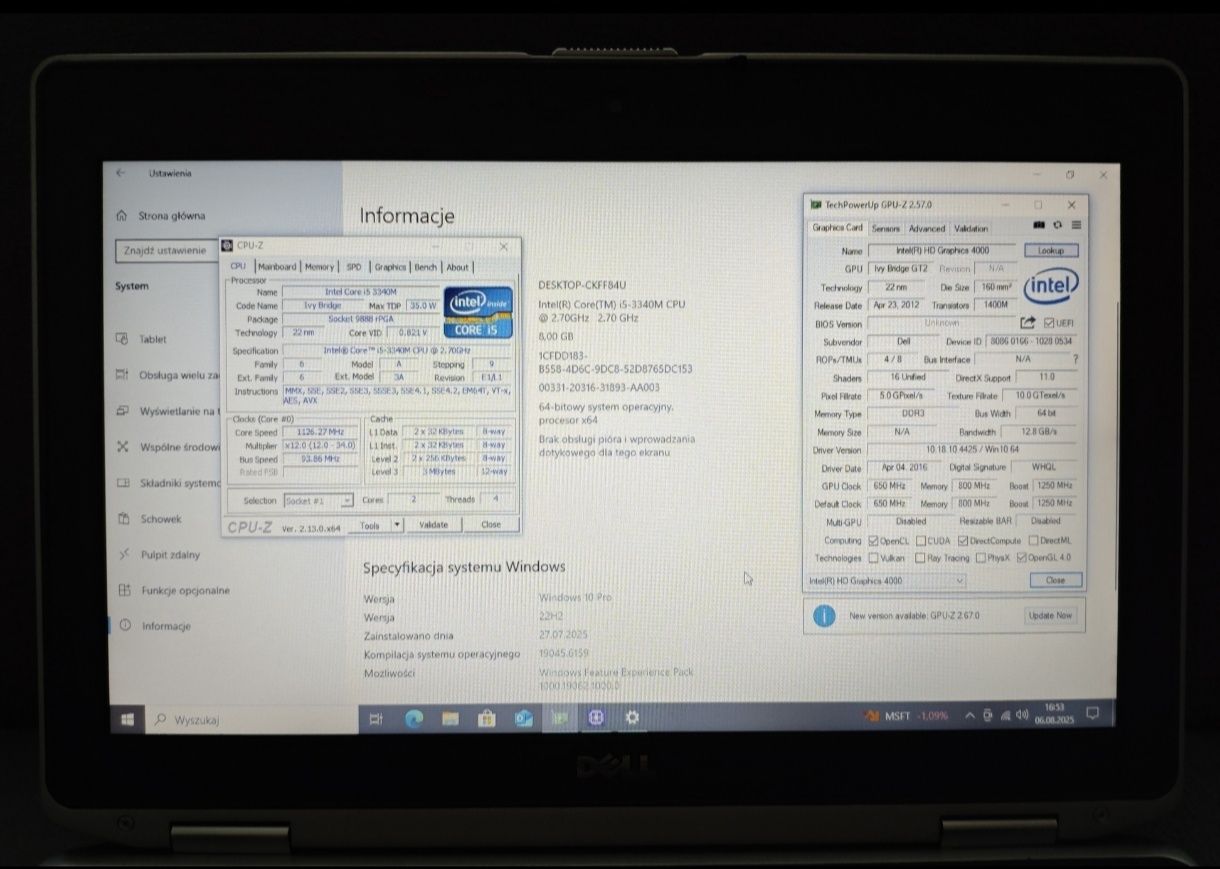Click the CPU-Z title bar app icon
Viewport: 1220px width, 869px height.
point(228,245)
